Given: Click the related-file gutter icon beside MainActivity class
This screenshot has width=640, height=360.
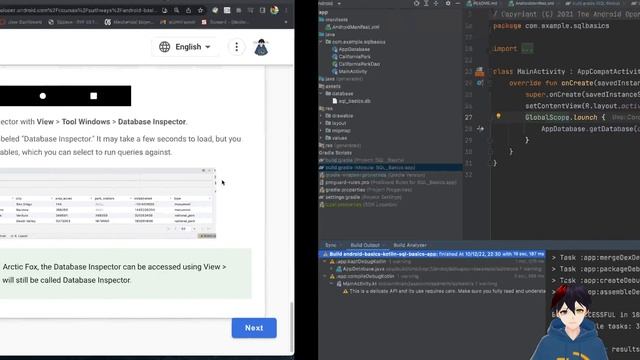Looking at the screenshot, I should coord(480,72).
